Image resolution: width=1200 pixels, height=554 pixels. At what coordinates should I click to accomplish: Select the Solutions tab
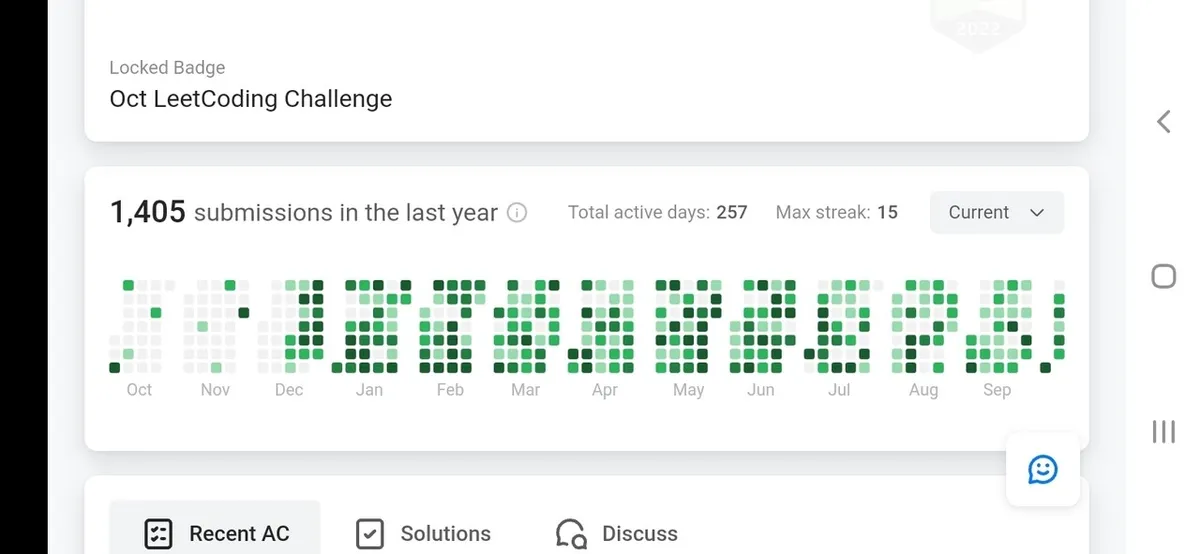tap(445, 534)
